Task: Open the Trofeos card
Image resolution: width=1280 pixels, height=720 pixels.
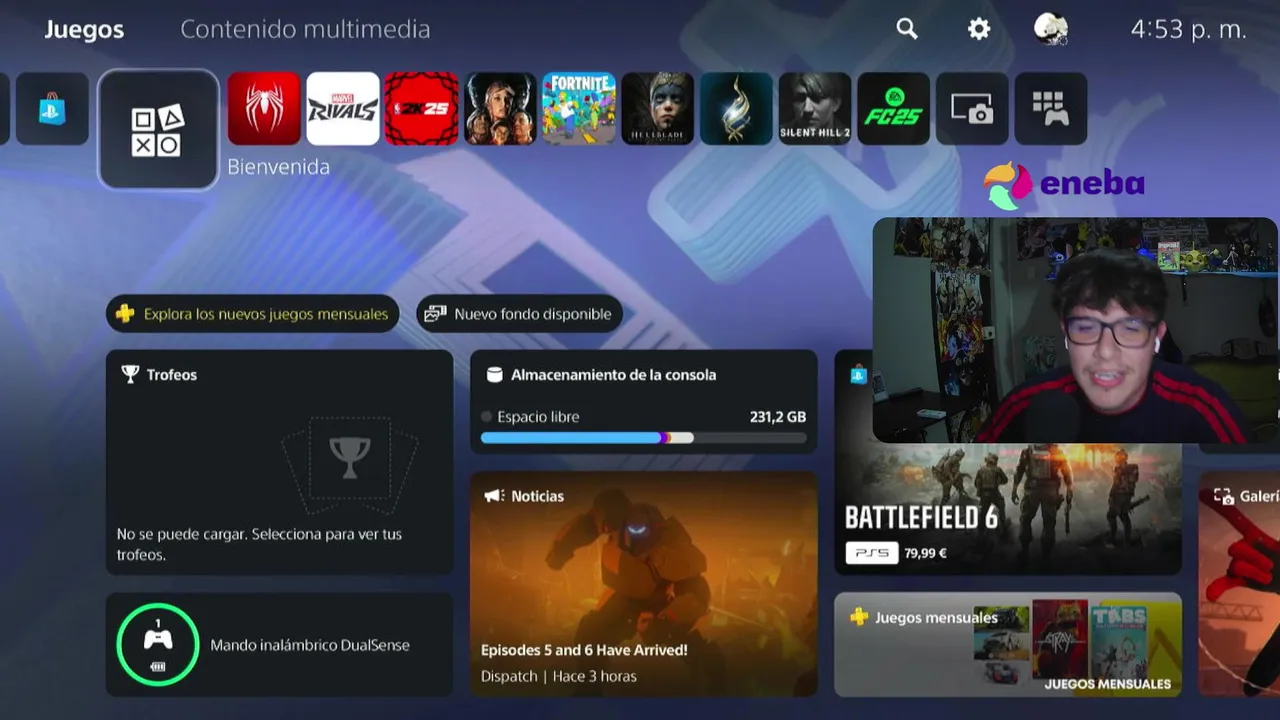Action: (279, 462)
